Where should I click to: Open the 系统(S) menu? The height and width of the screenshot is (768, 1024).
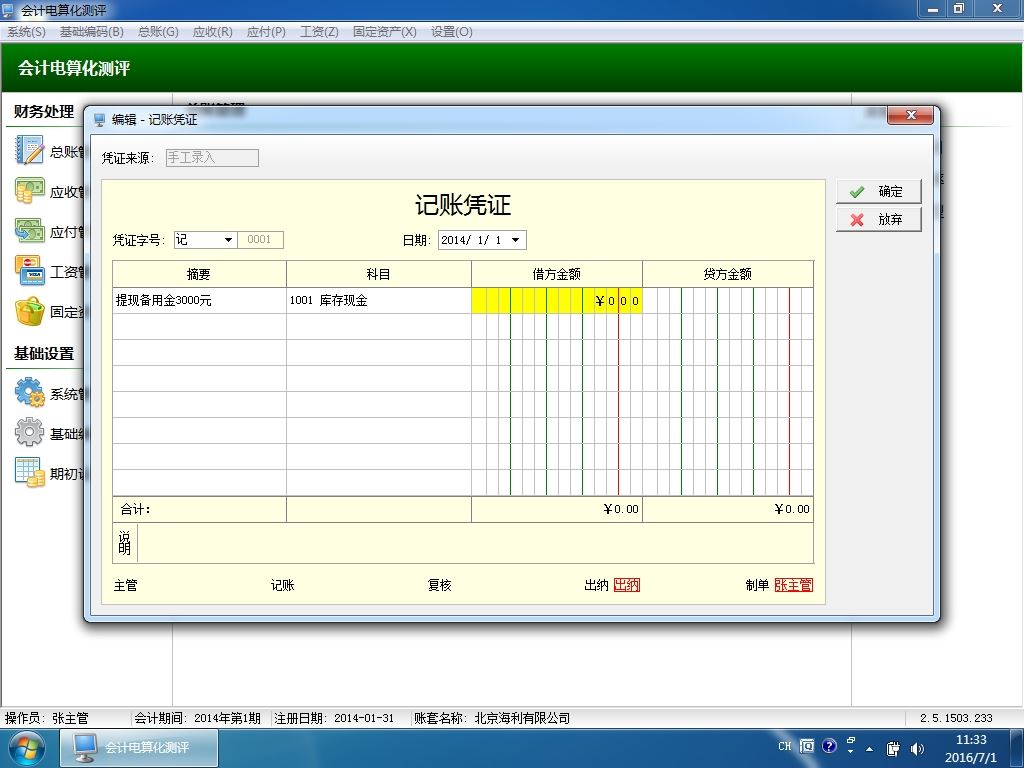[x=26, y=31]
